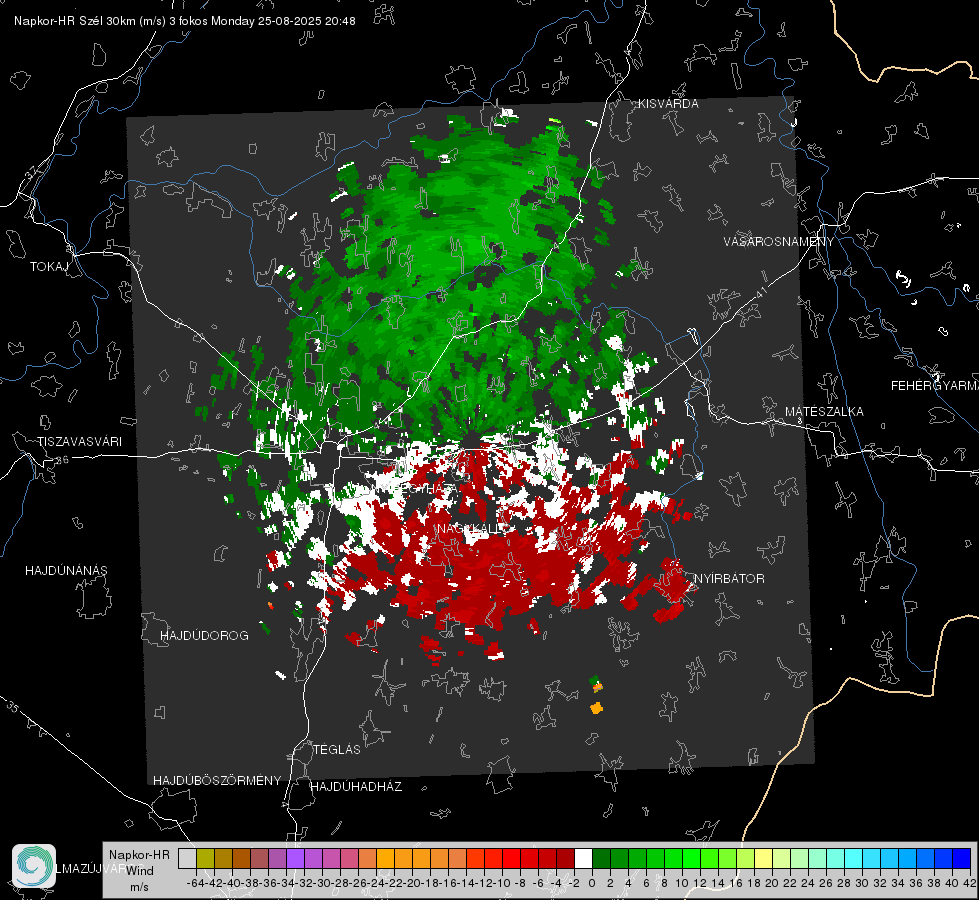
Task: Click the KISVÁRDA city label
Action: pos(668,104)
